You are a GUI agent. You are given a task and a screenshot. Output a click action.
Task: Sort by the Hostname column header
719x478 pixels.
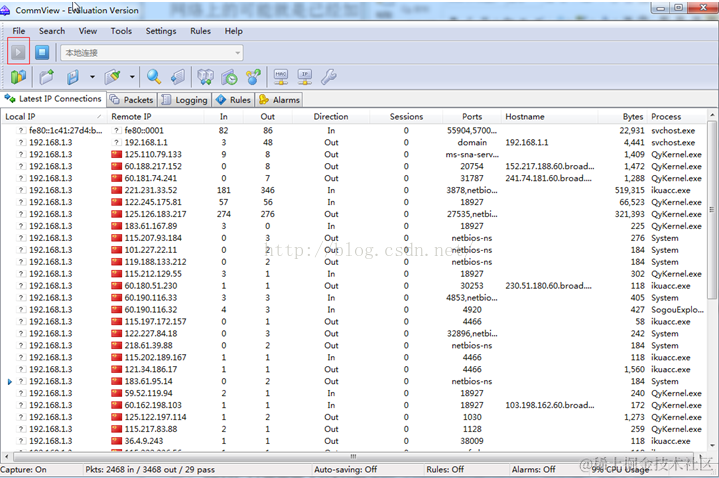pos(549,117)
